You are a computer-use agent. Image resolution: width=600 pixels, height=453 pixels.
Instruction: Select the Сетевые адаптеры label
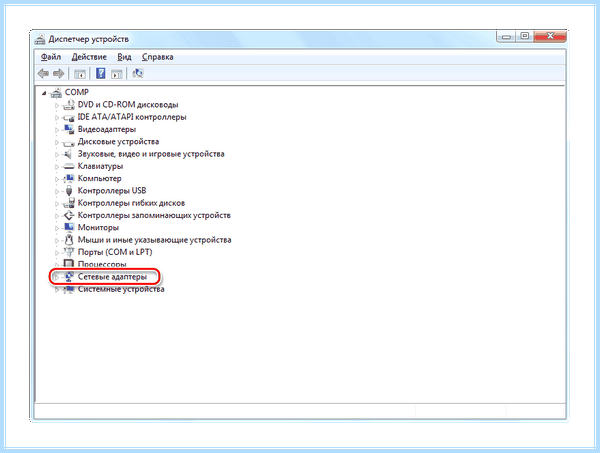[112, 276]
